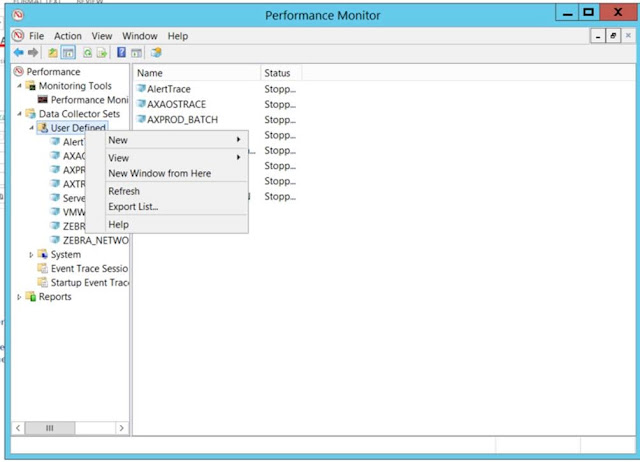Select the AlertTrace row in the list

216,89
